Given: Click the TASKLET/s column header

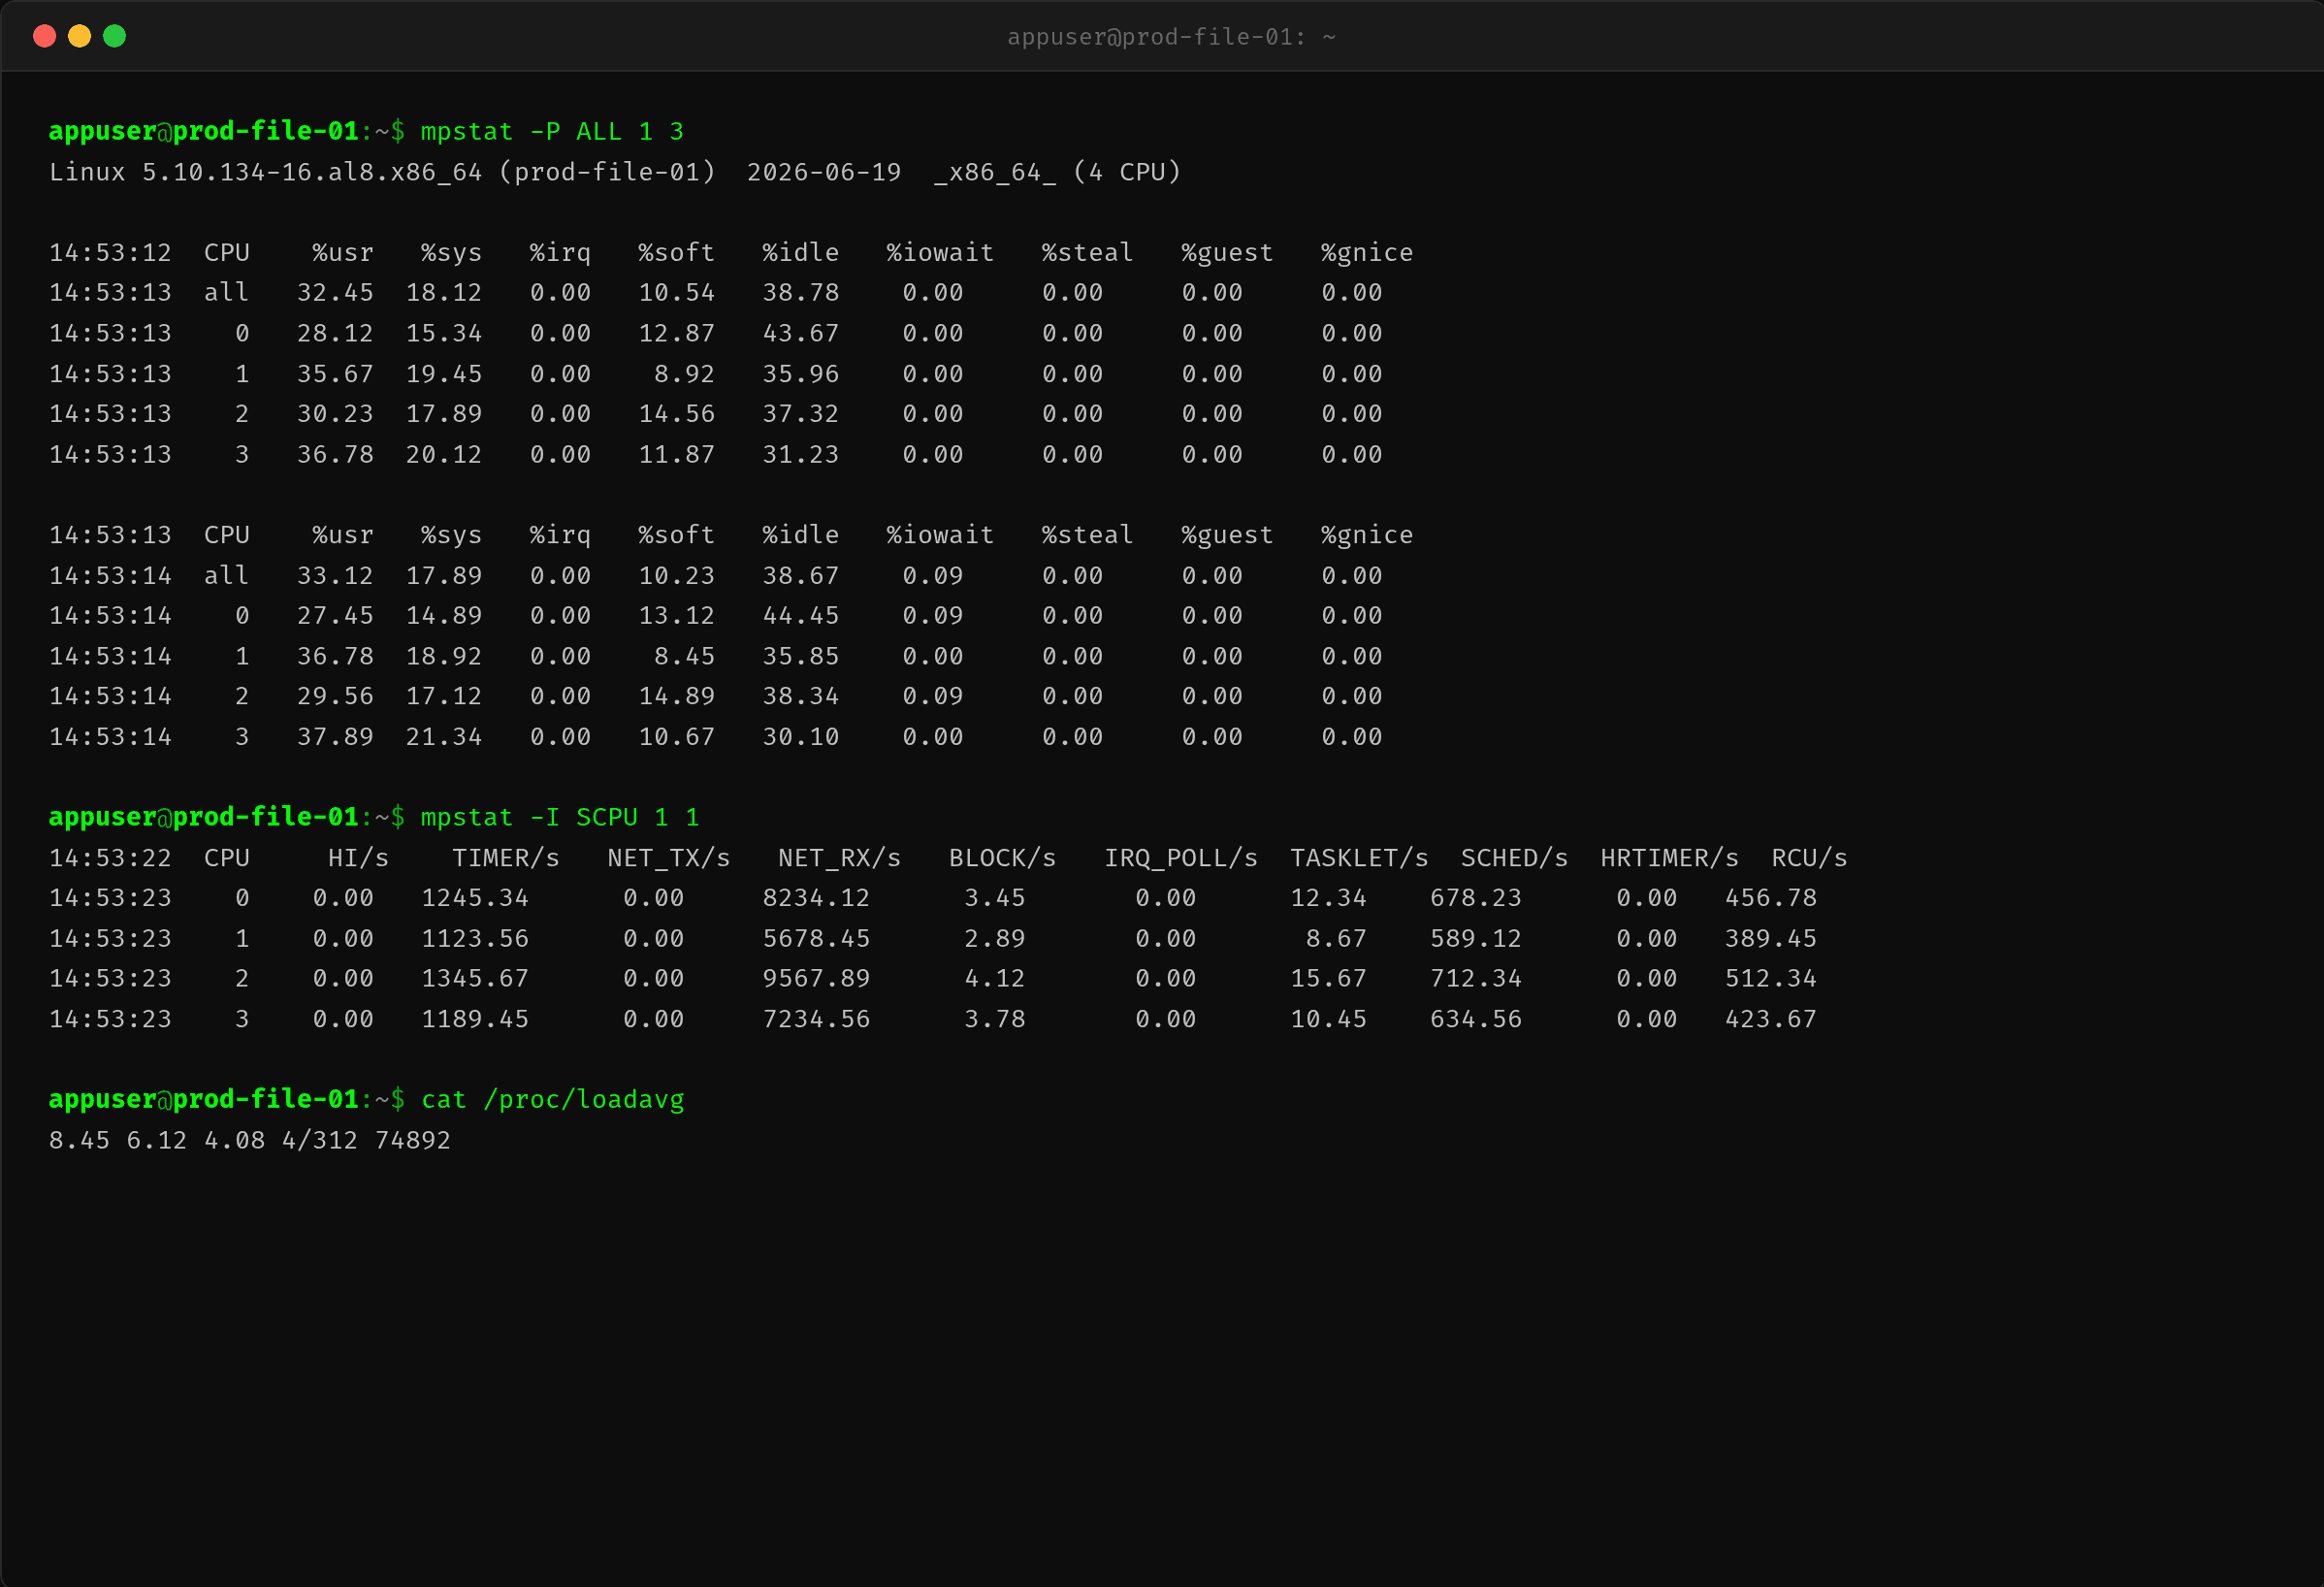Looking at the screenshot, I should pyautogui.click(x=1359, y=858).
